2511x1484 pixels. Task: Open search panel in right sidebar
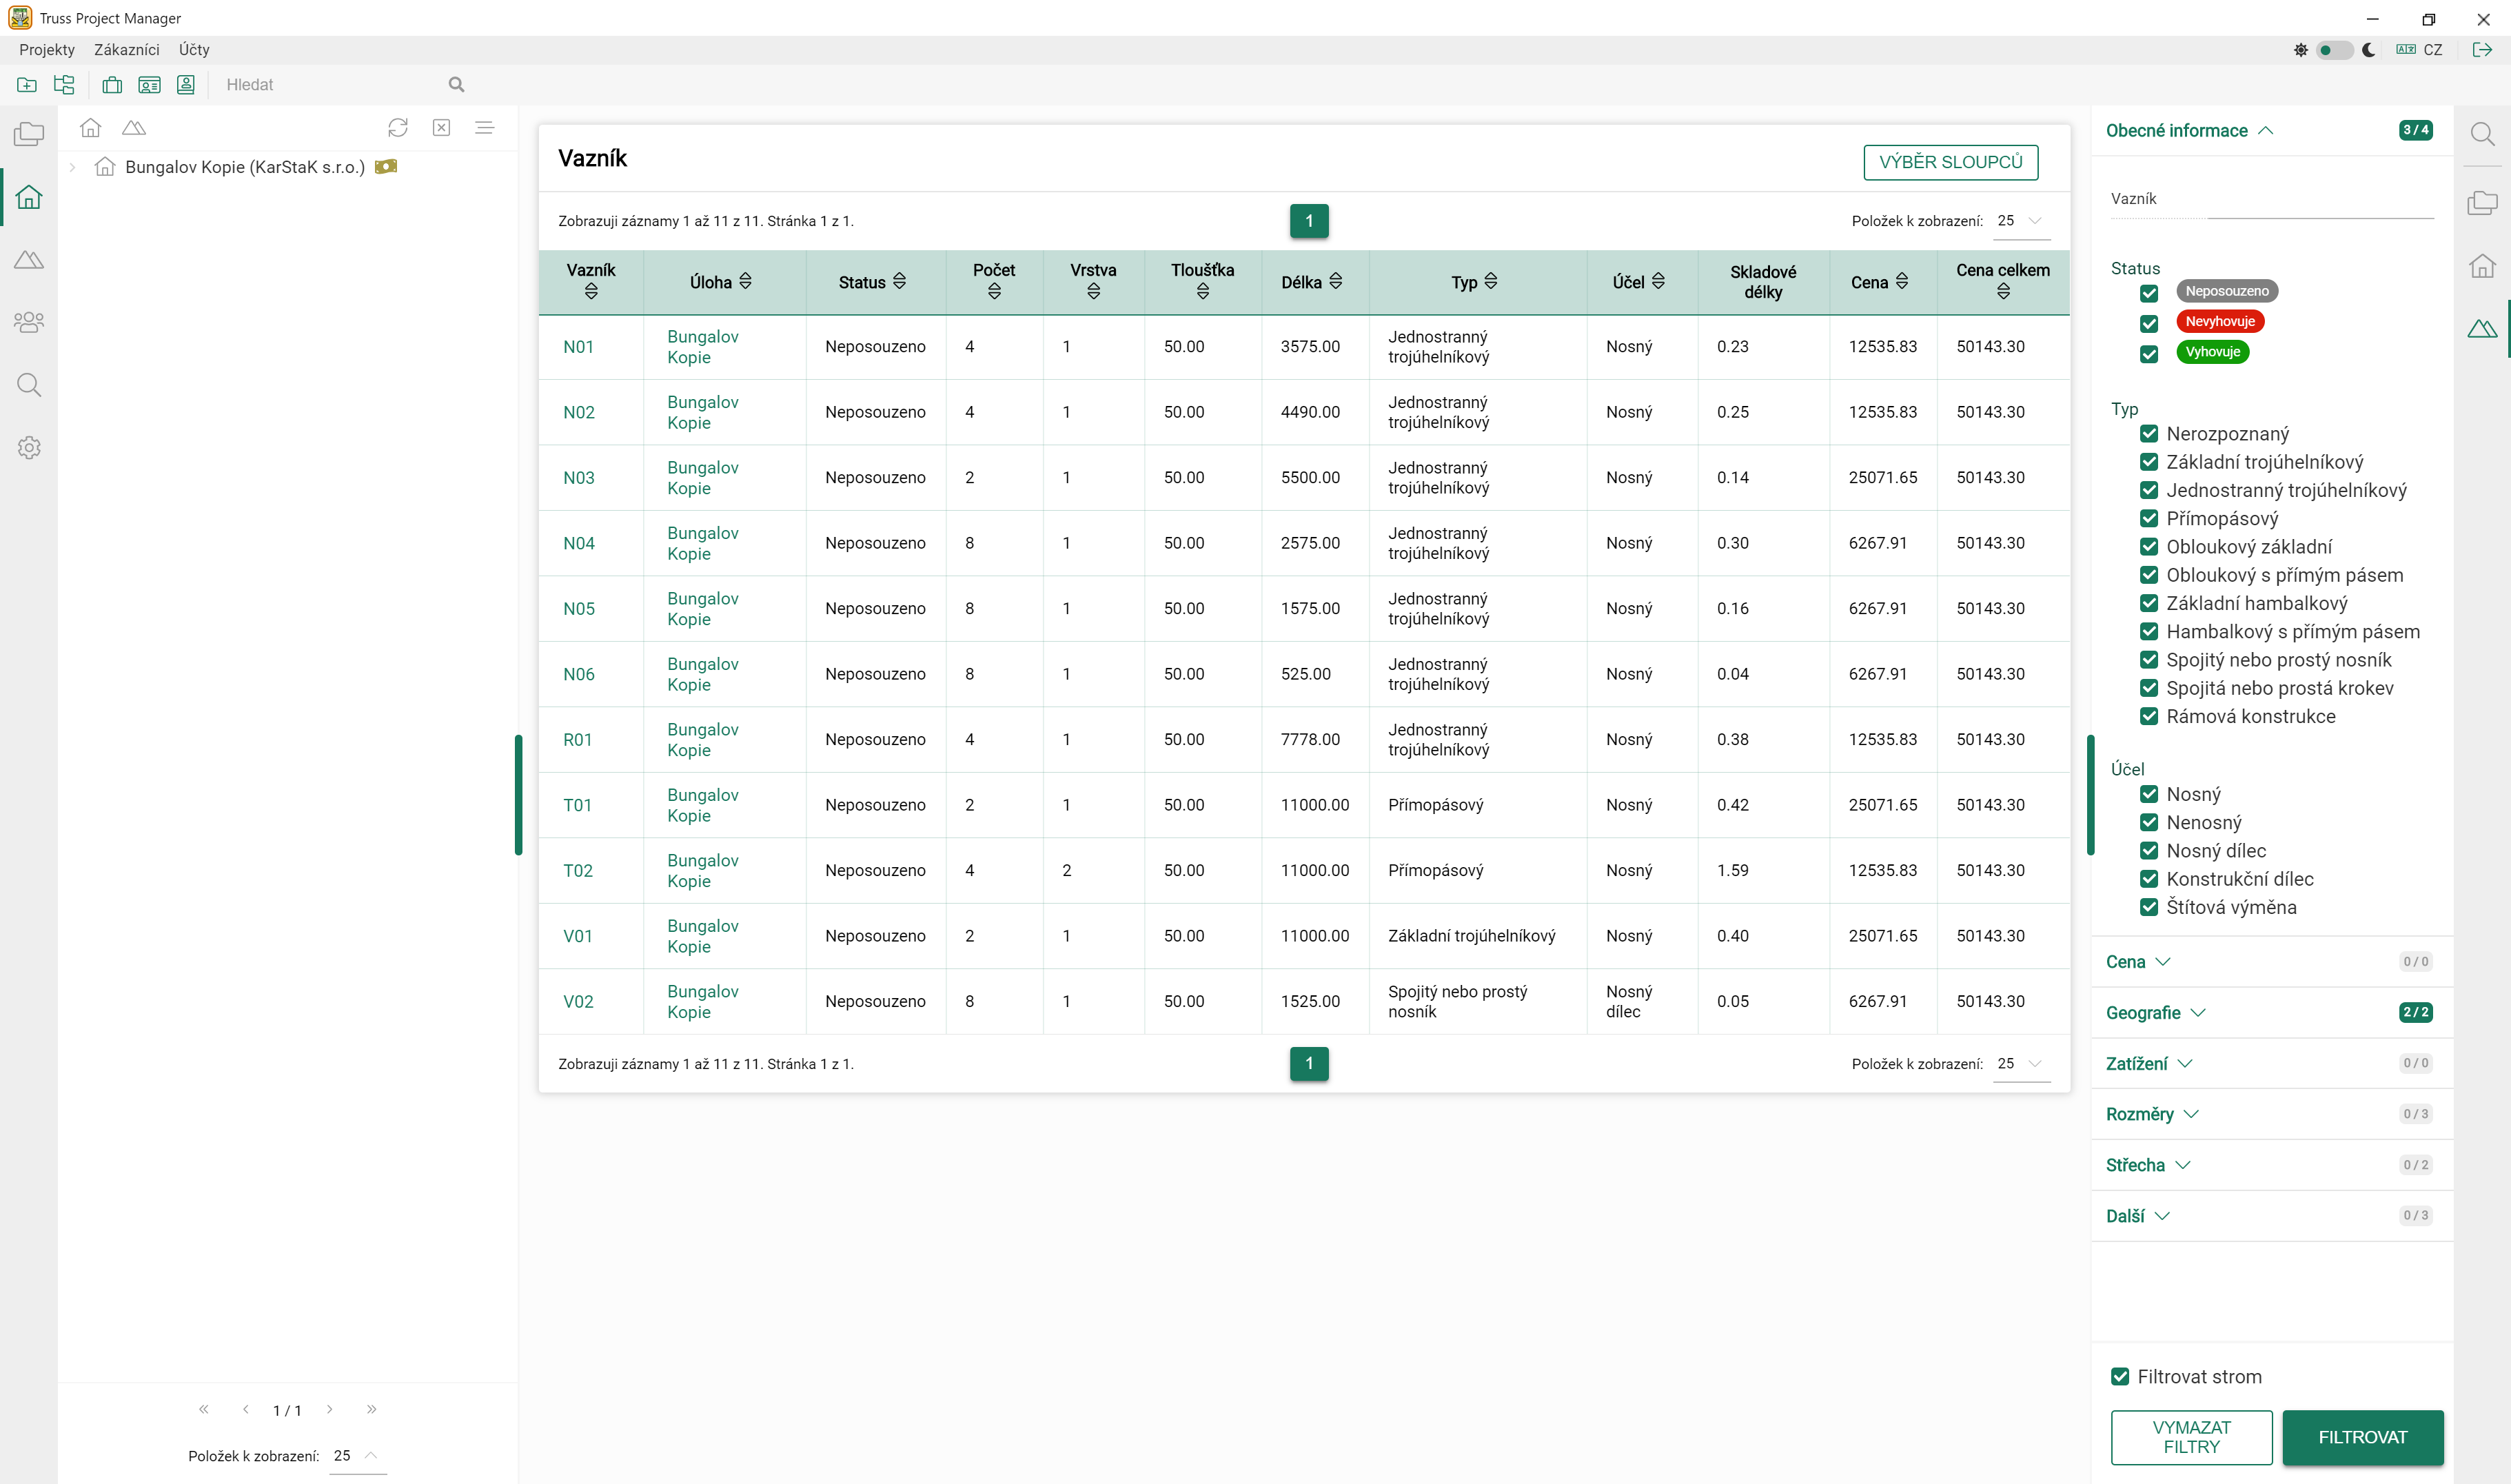pyautogui.click(x=2482, y=134)
